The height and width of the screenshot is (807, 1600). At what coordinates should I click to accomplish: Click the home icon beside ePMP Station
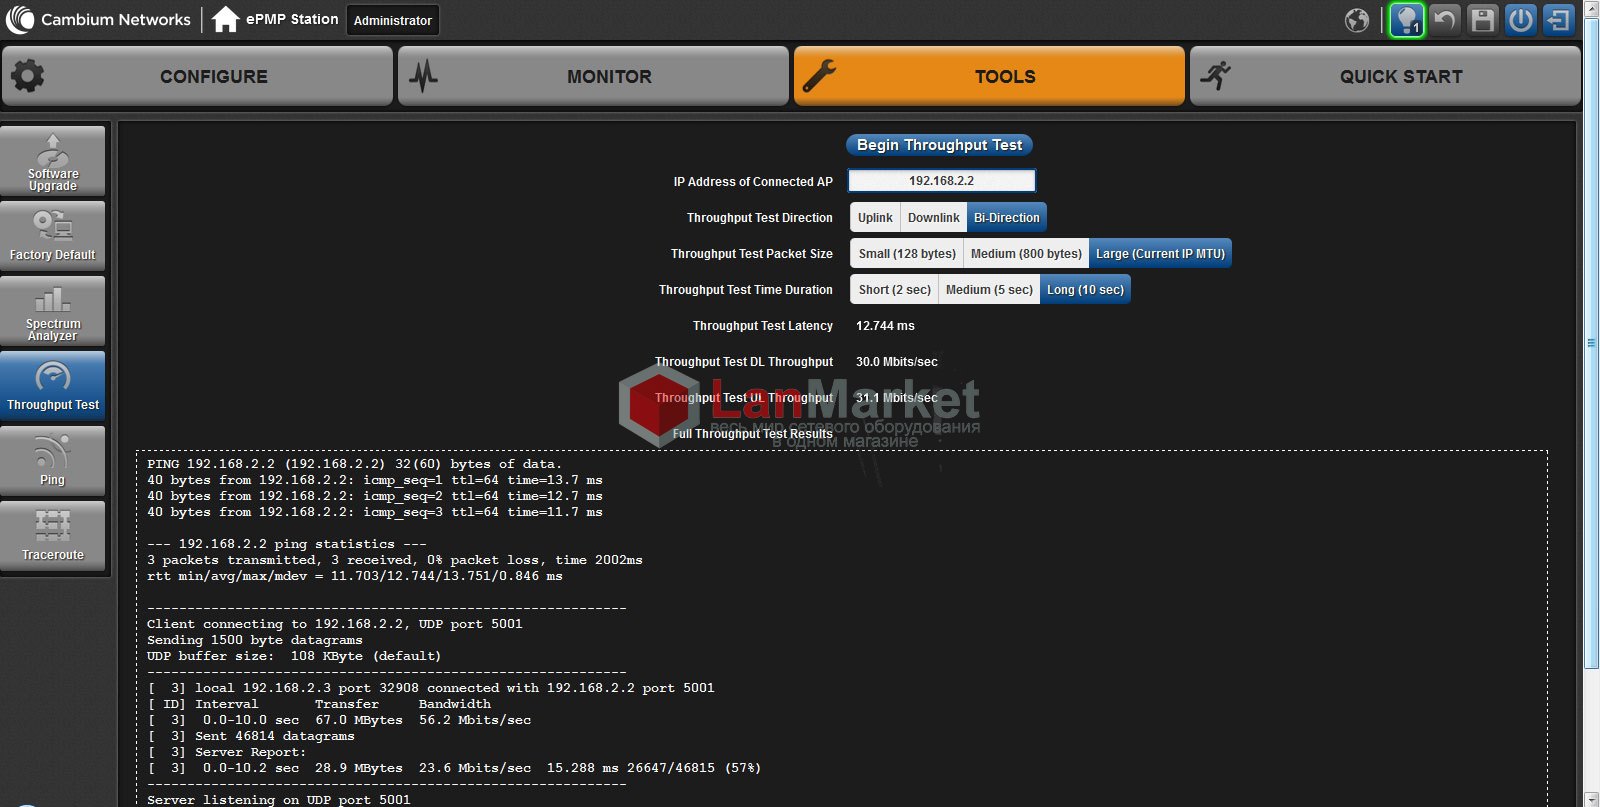pyautogui.click(x=225, y=20)
